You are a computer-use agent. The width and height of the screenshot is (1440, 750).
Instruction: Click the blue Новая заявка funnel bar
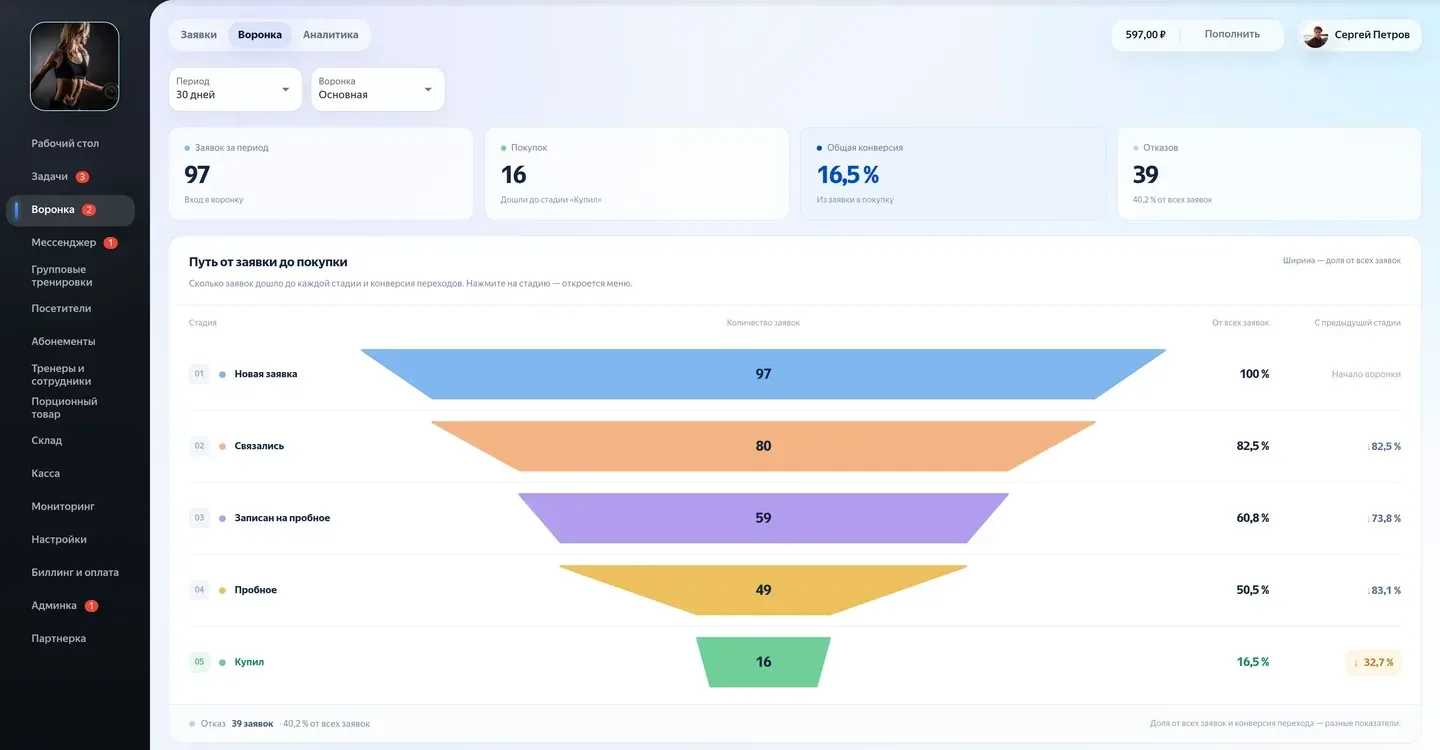[x=763, y=374]
